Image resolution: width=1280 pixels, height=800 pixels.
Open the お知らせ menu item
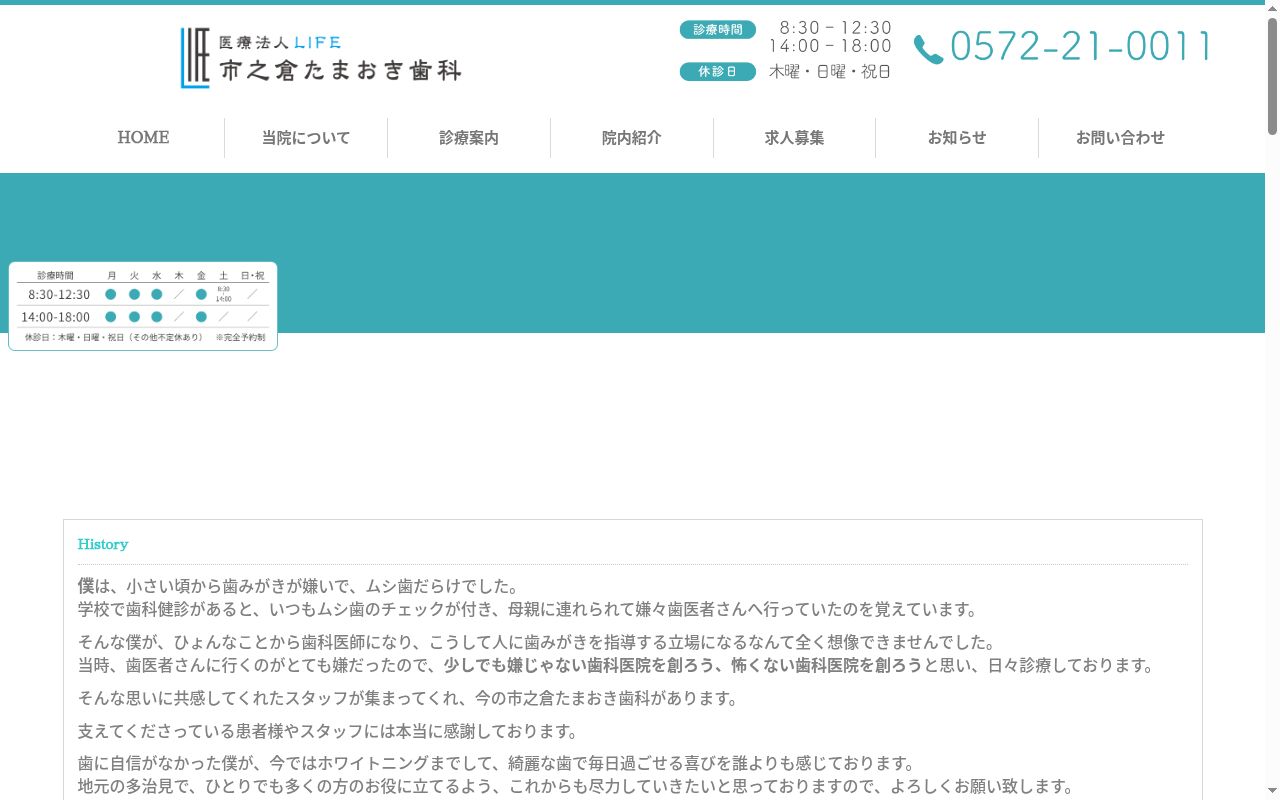coord(957,138)
